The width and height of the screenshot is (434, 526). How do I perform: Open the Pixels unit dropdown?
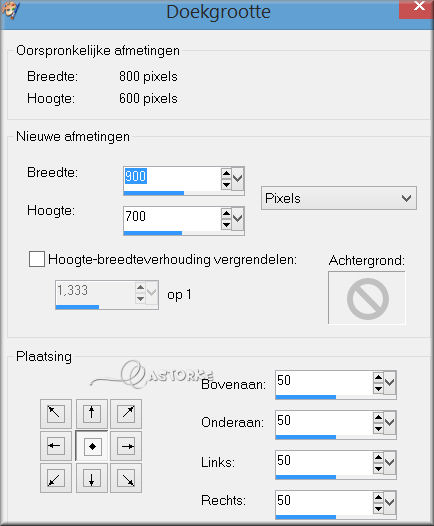coord(339,198)
